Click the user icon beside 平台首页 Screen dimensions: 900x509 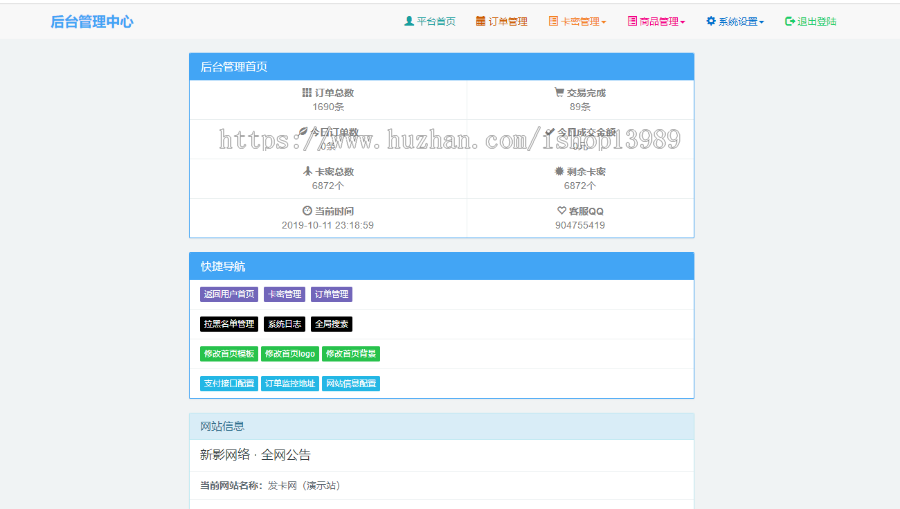coord(409,21)
